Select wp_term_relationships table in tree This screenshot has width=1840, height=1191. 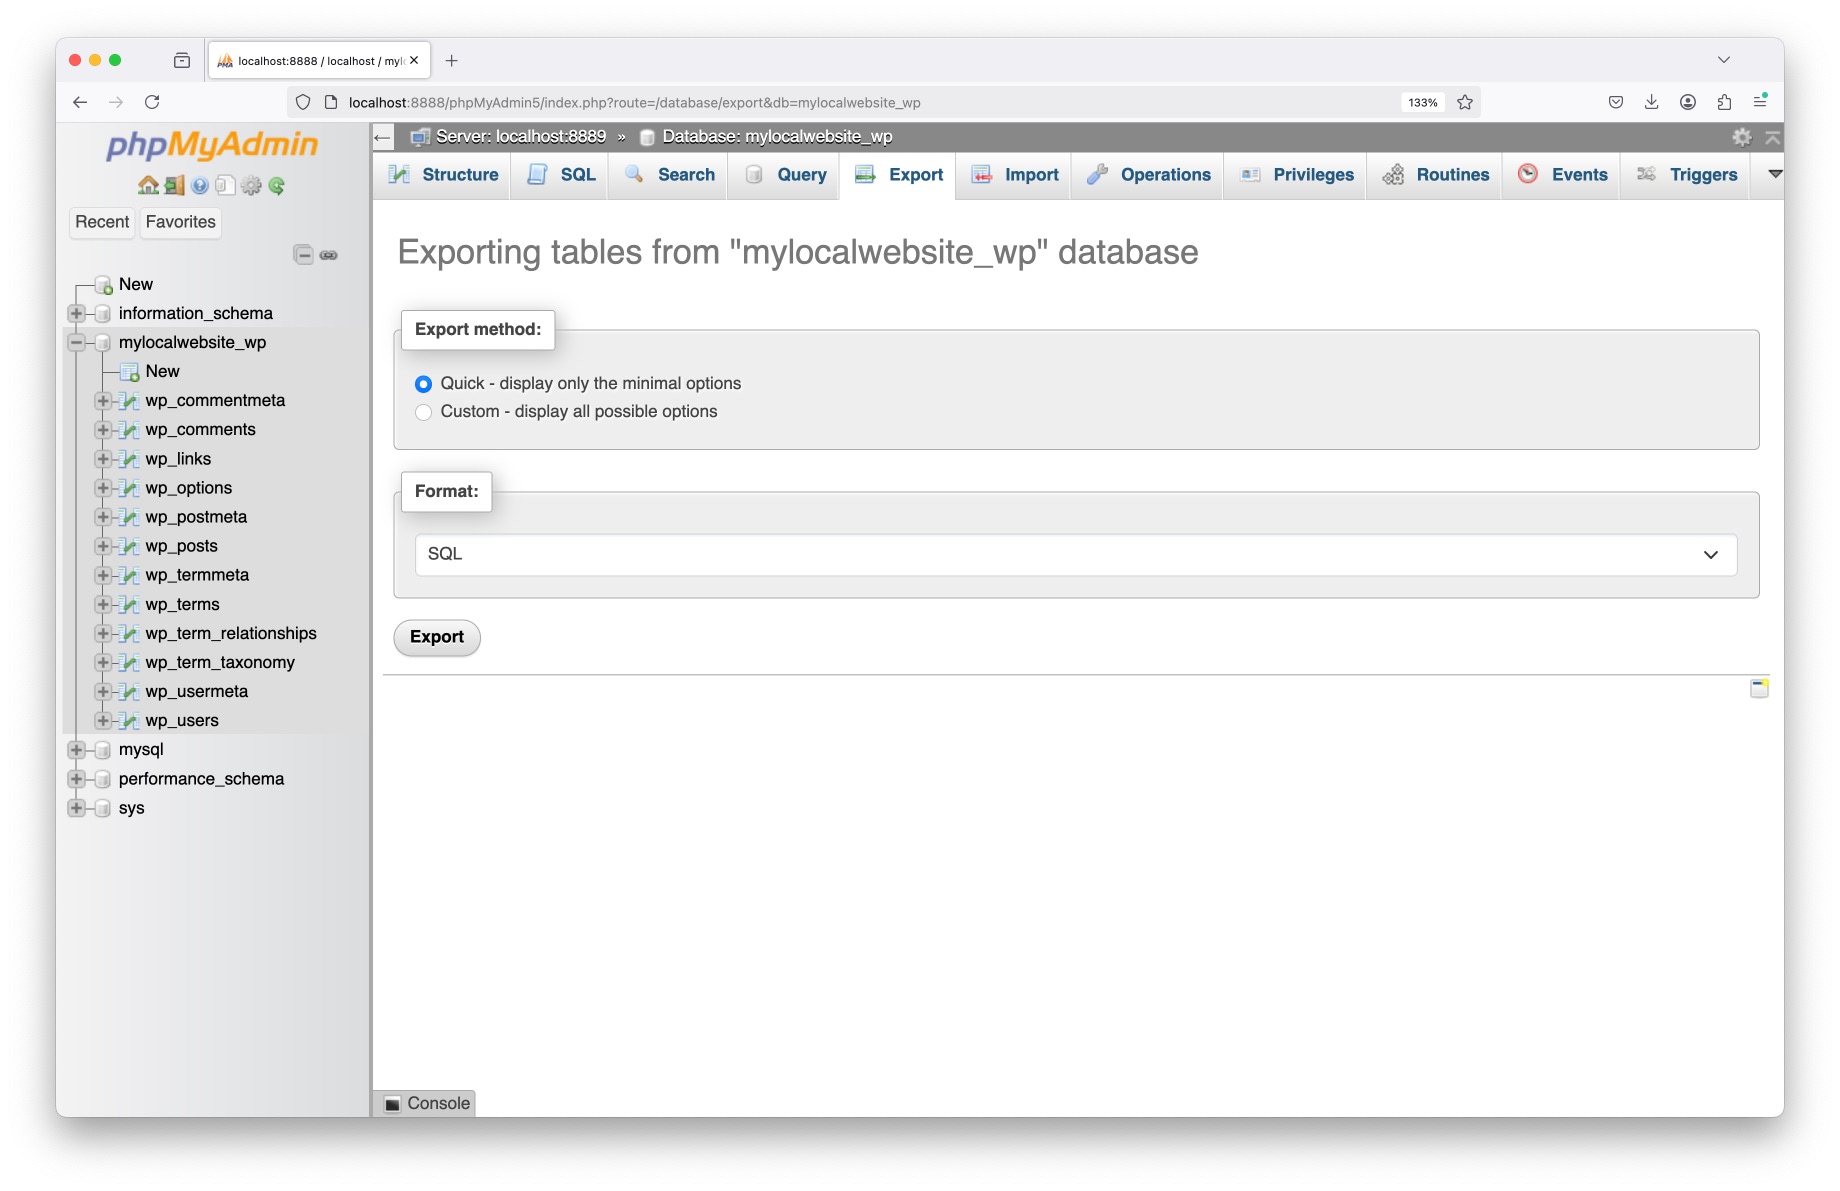coord(230,634)
